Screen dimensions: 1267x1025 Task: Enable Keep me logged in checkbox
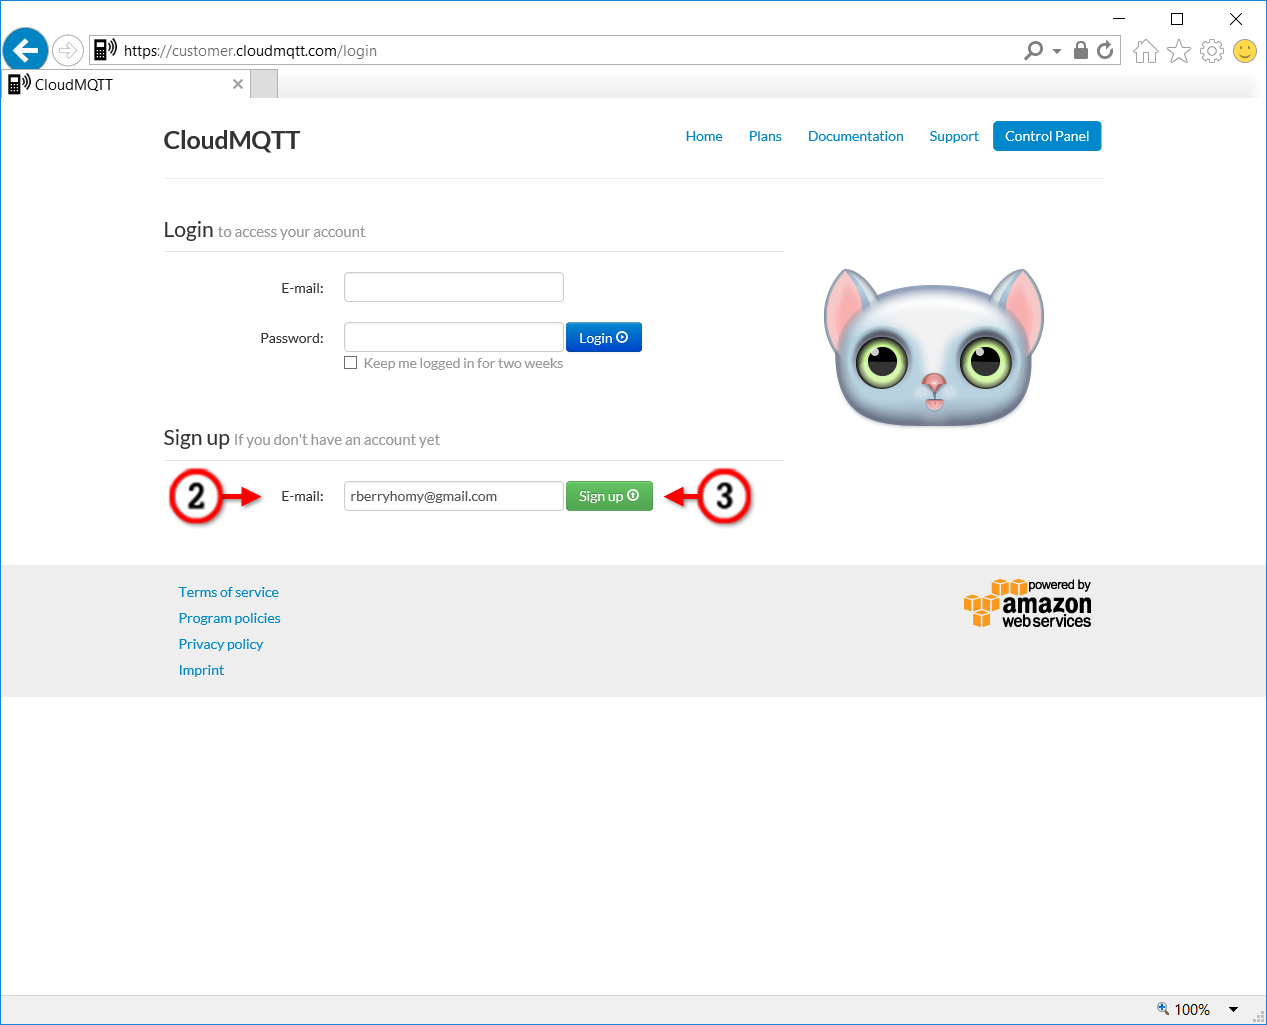pyautogui.click(x=351, y=363)
